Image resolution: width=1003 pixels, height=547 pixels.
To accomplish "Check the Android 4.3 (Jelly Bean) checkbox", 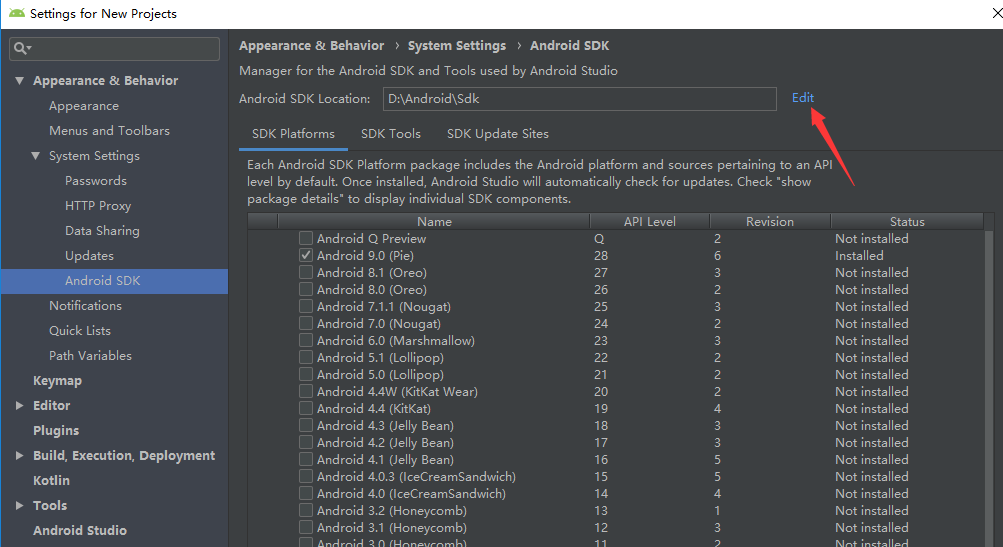I will [306, 425].
